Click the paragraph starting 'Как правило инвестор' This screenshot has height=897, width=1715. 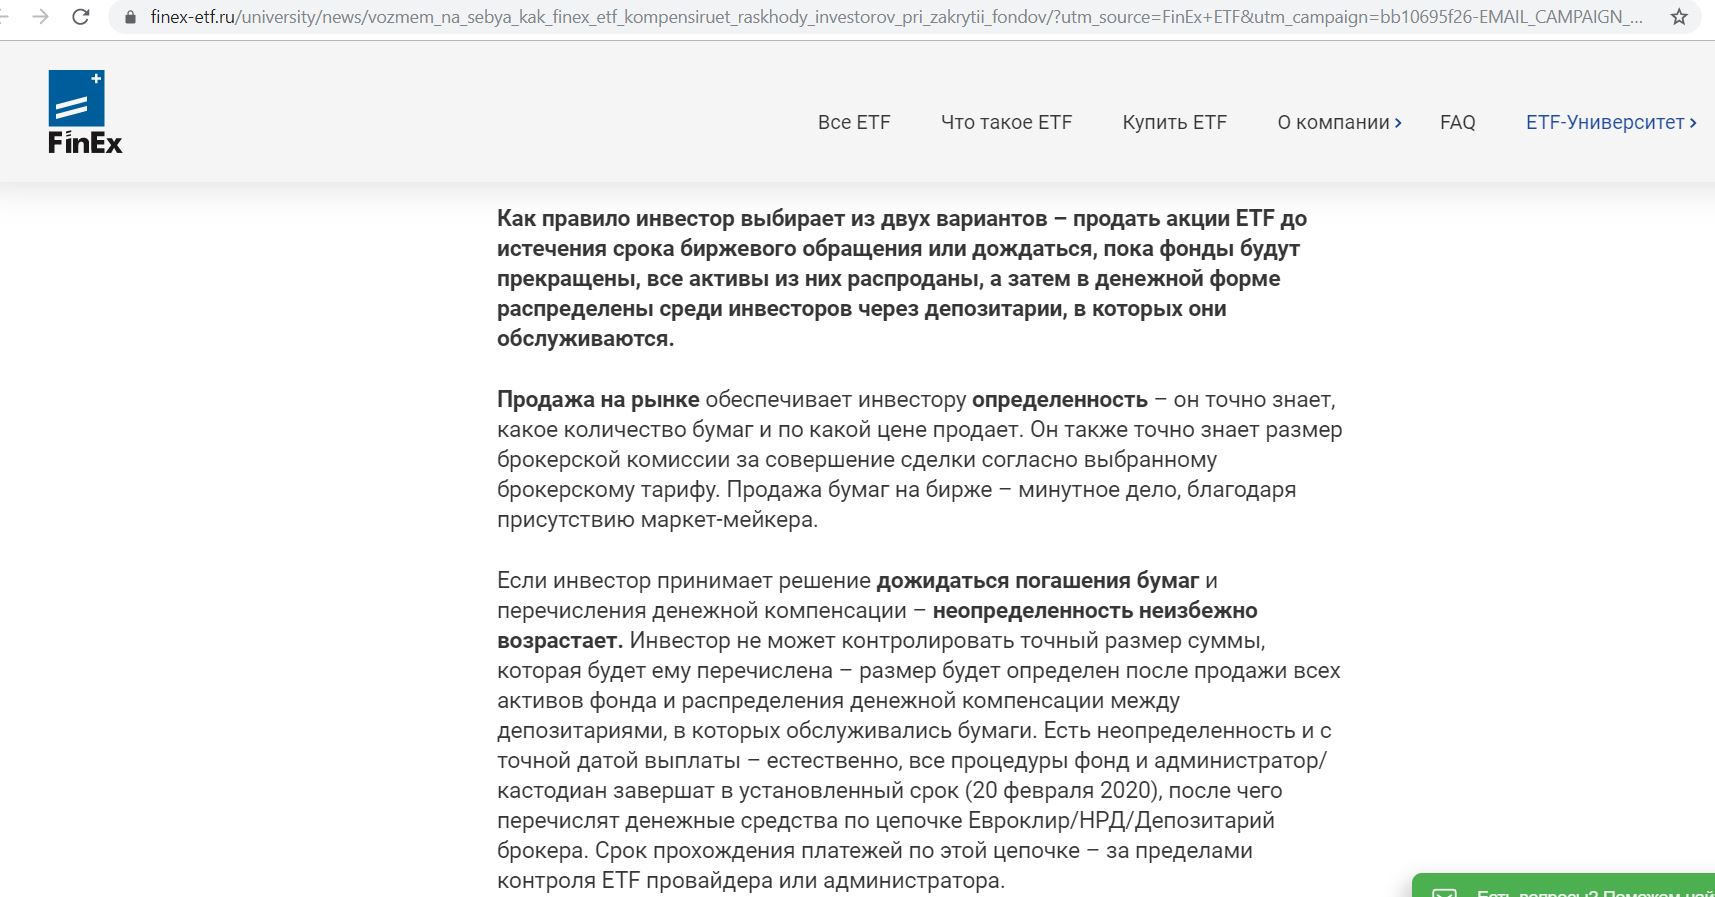(902, 279)
